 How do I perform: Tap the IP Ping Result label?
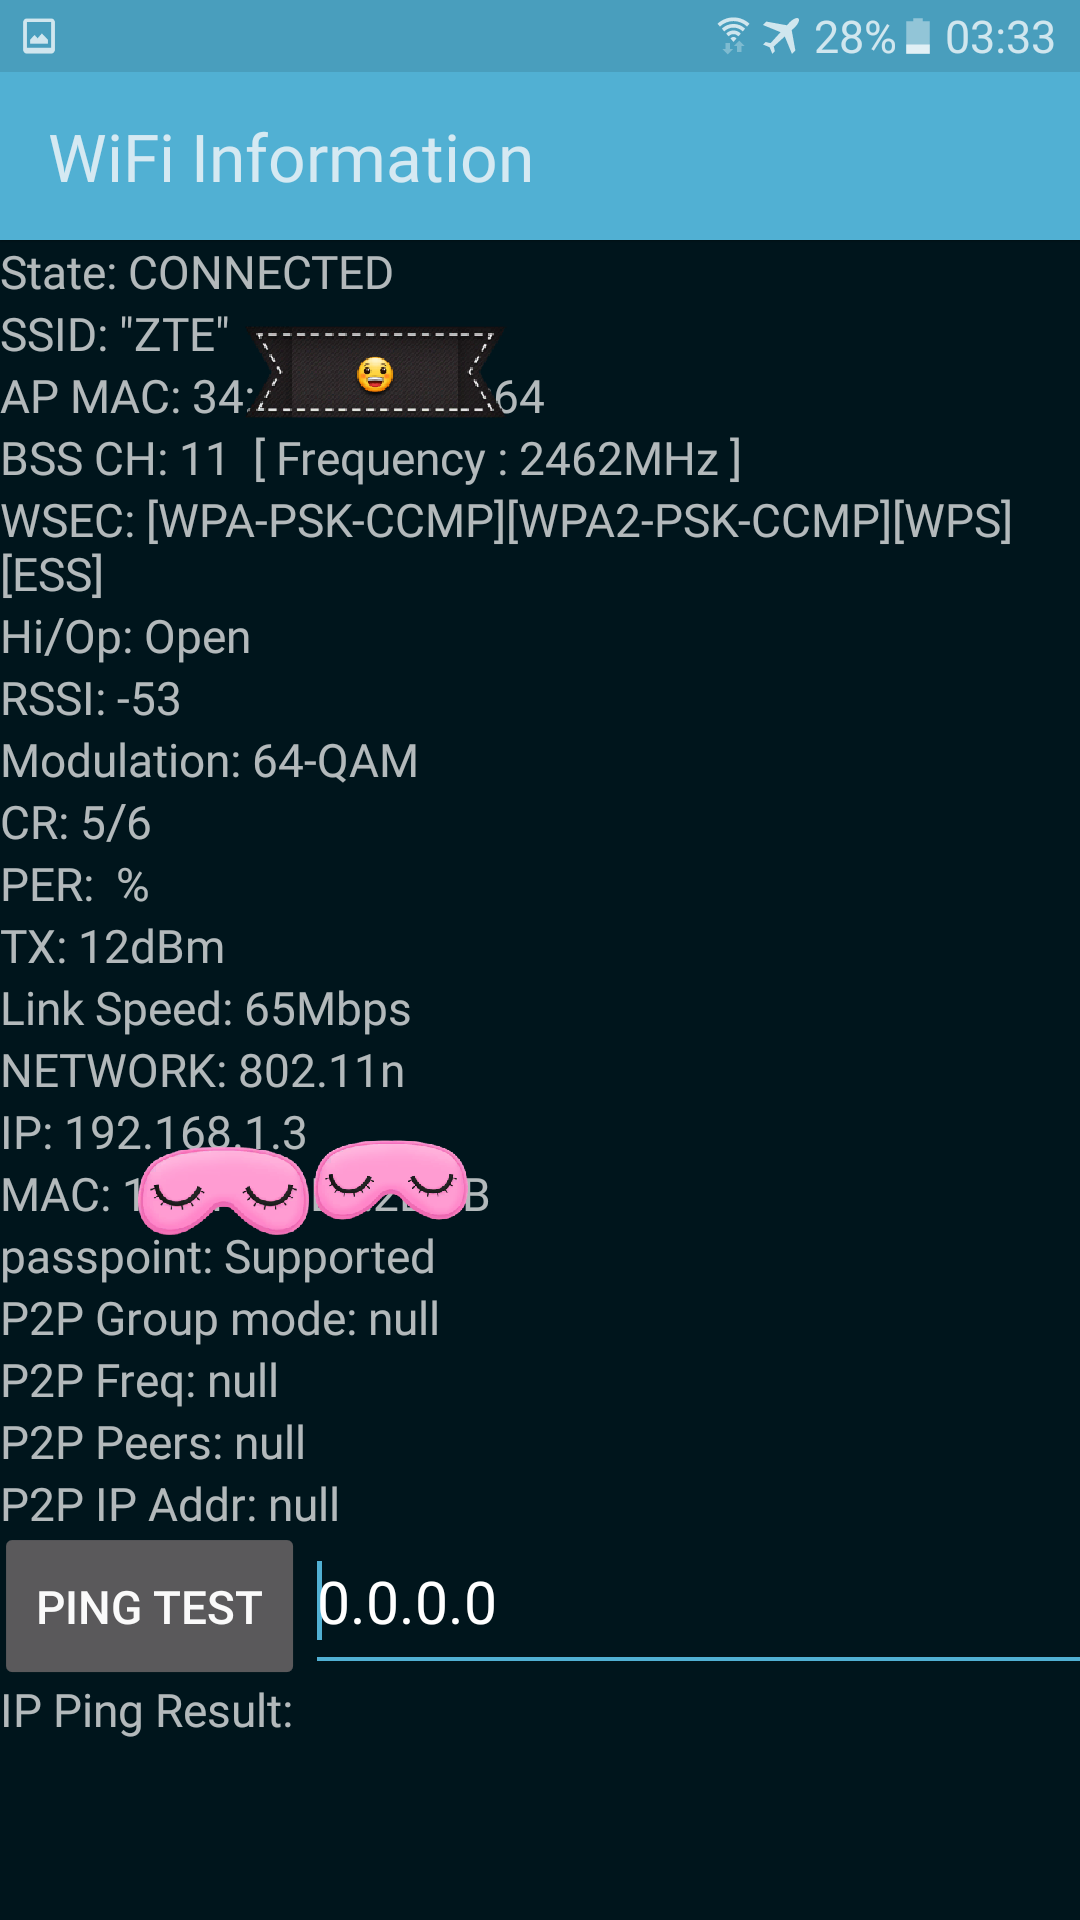click(x=147, y=1712)
